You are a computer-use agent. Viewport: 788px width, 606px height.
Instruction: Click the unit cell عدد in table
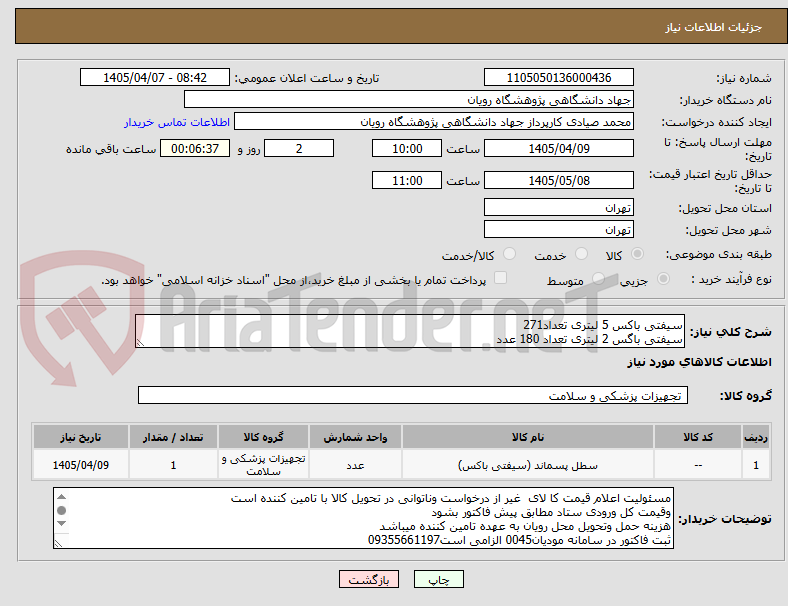[x=355, y=465]
